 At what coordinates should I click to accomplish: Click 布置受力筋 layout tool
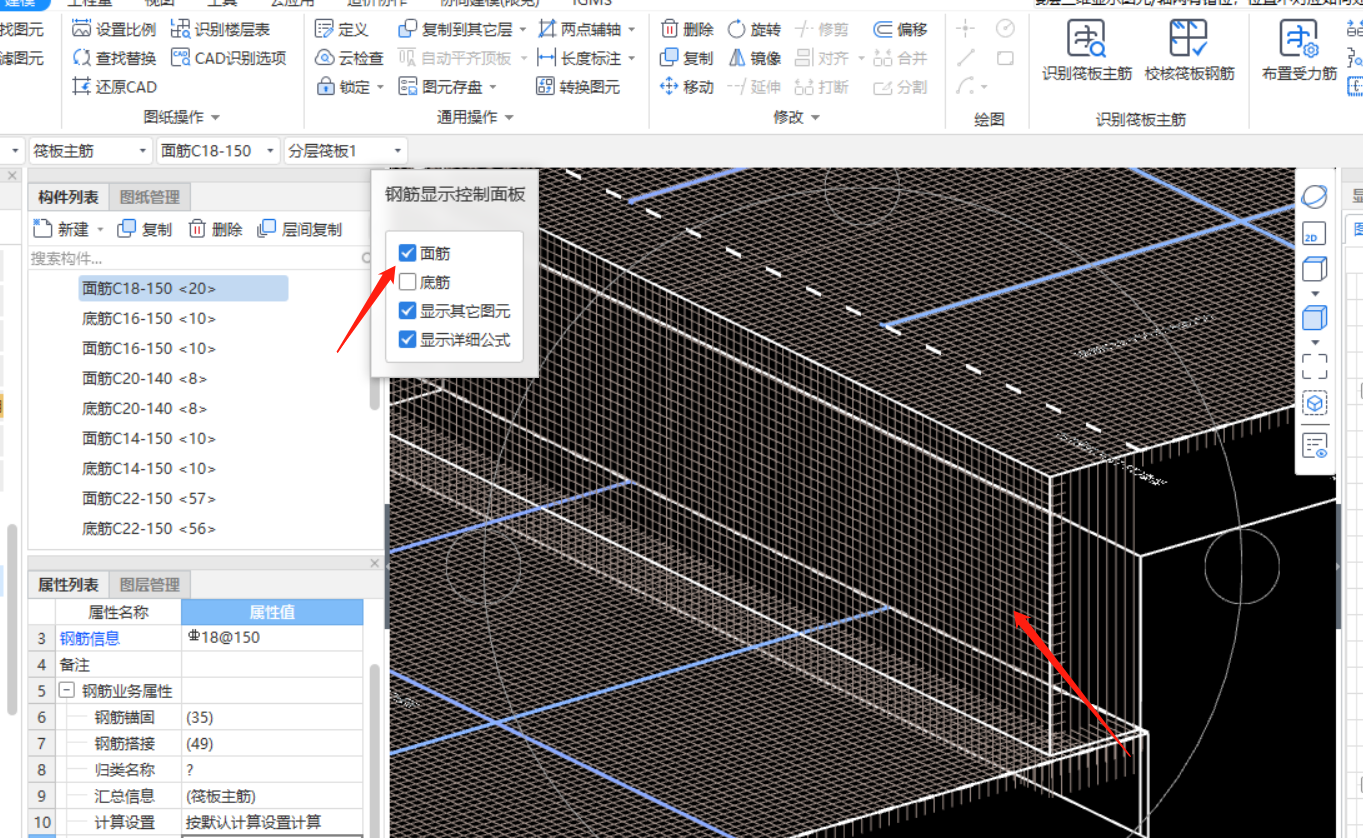1299,50
